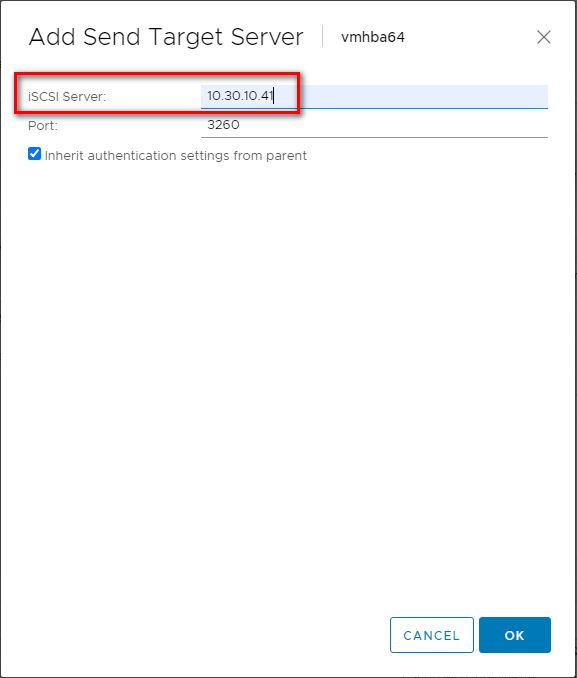Click into the iSCSI Server address field
The image size is (577, 678).
point(374,96)
